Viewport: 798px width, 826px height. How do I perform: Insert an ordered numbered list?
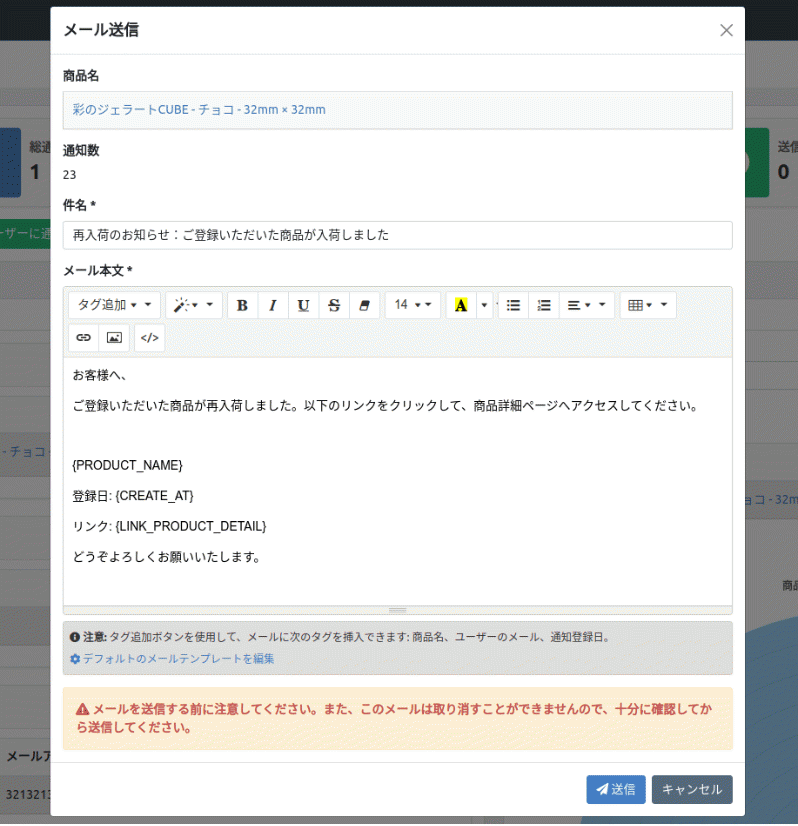tap(544, 305)
